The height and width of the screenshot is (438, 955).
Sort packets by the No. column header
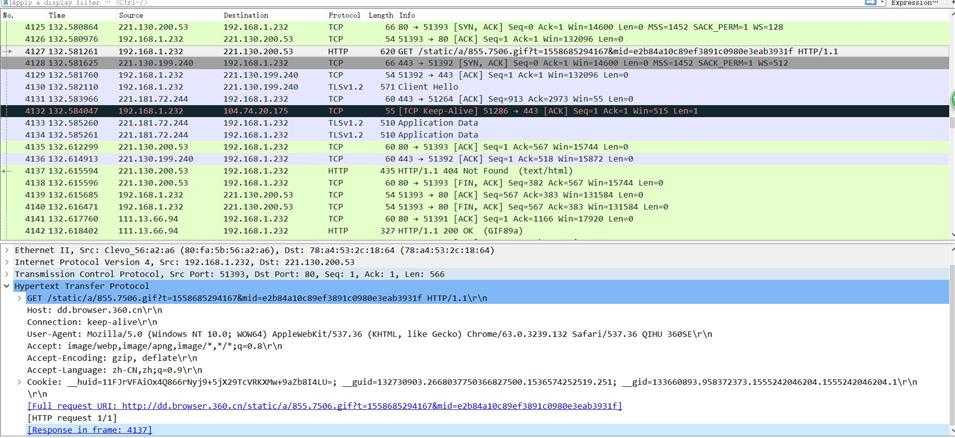9,15
